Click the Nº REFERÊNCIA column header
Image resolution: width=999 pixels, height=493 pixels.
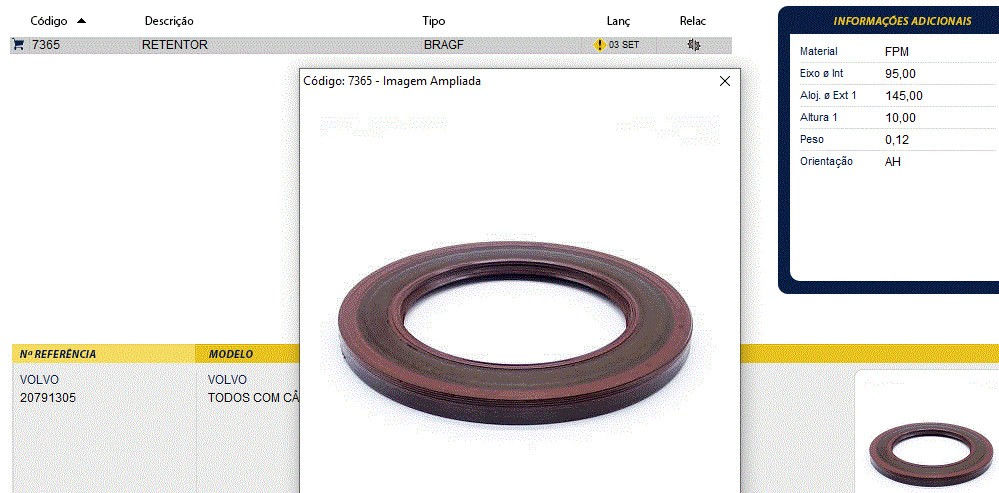(x=58, y=354)
